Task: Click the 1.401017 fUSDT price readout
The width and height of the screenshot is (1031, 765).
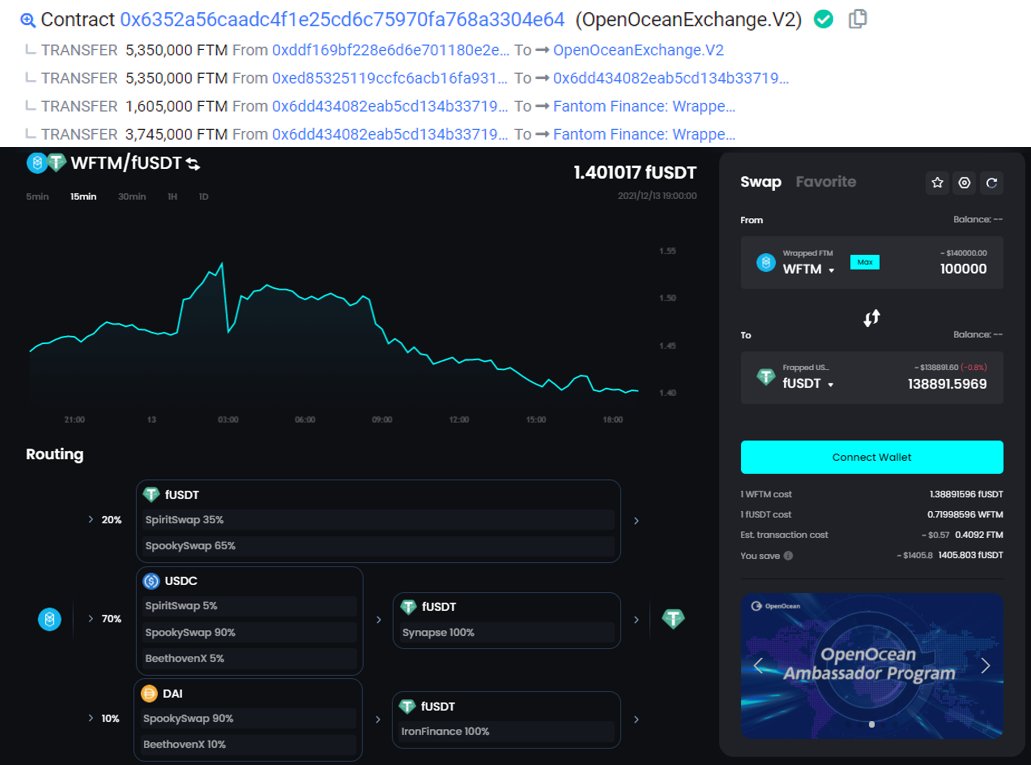Action: coord(635,173)
